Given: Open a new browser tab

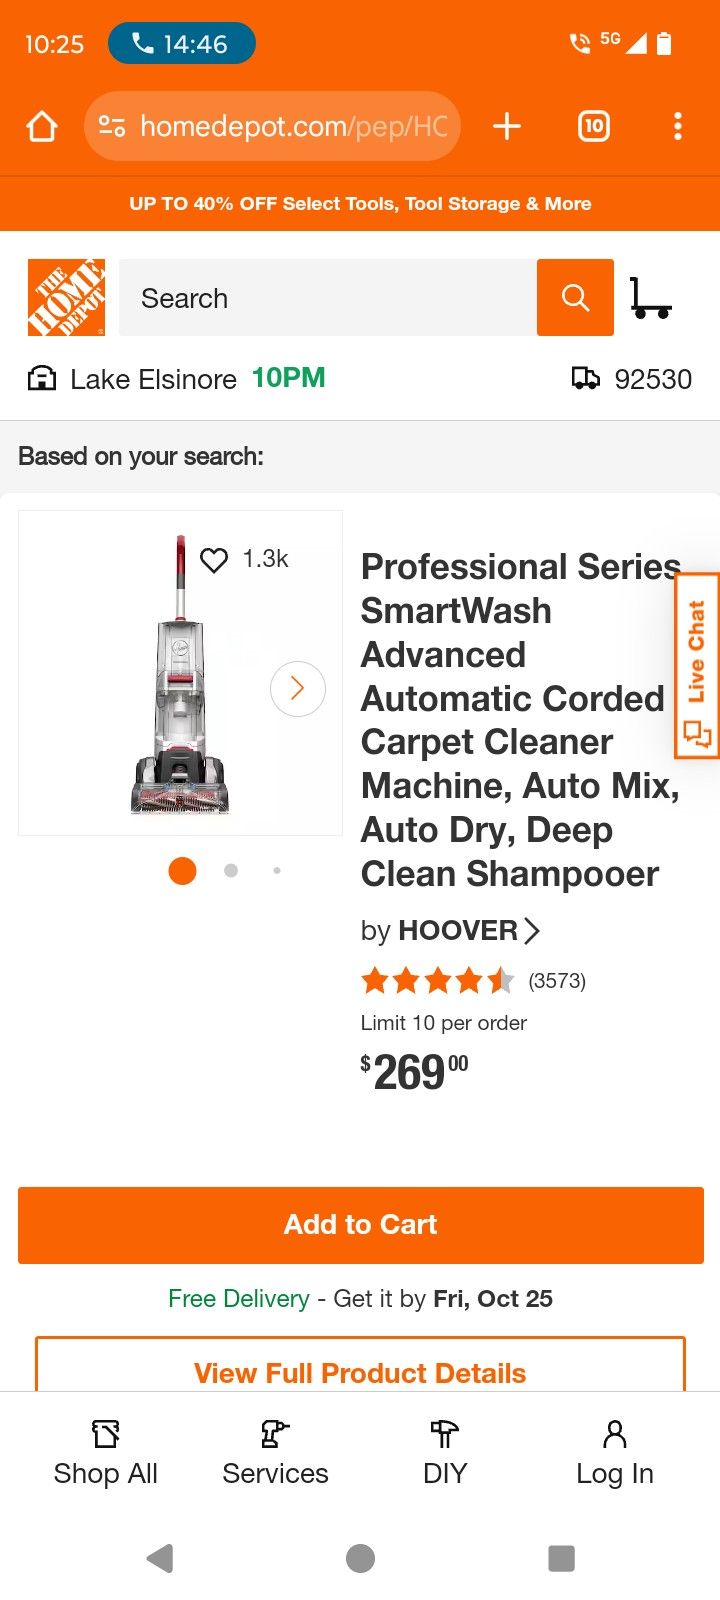Looking at the screenshot, I should click(507, 127).
